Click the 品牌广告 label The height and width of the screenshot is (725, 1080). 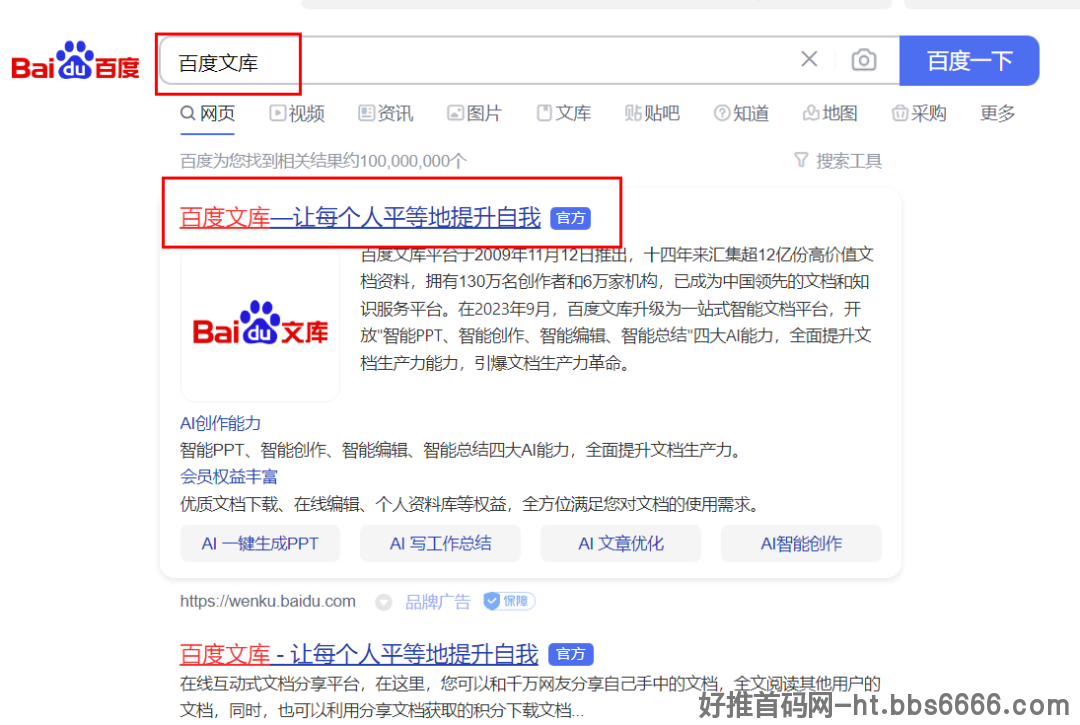coord(437,602)
